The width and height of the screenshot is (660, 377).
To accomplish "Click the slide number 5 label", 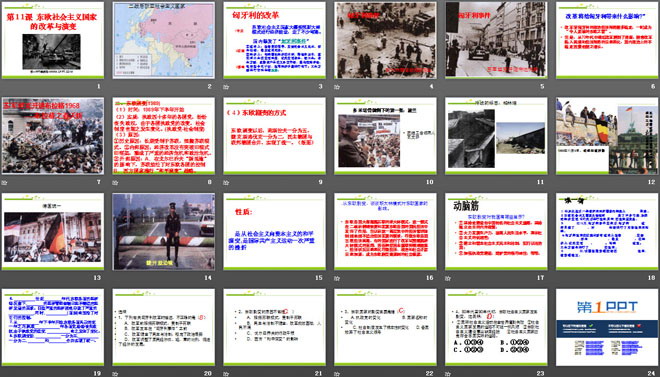I will pyautogui.click(x=542, y=87).
